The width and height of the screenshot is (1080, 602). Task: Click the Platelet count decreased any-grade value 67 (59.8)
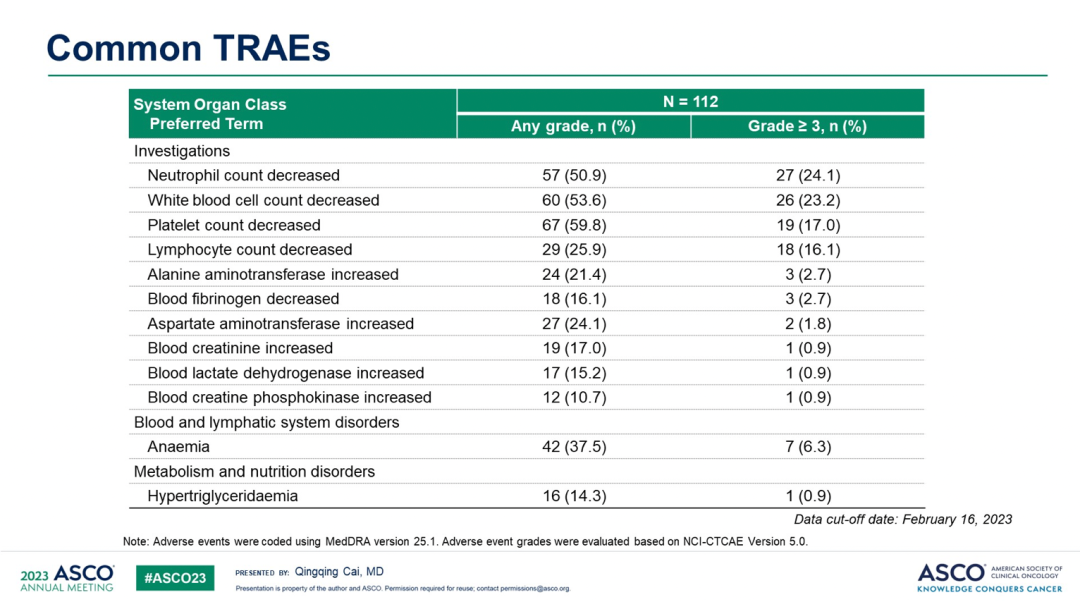(x=573, y=225)
